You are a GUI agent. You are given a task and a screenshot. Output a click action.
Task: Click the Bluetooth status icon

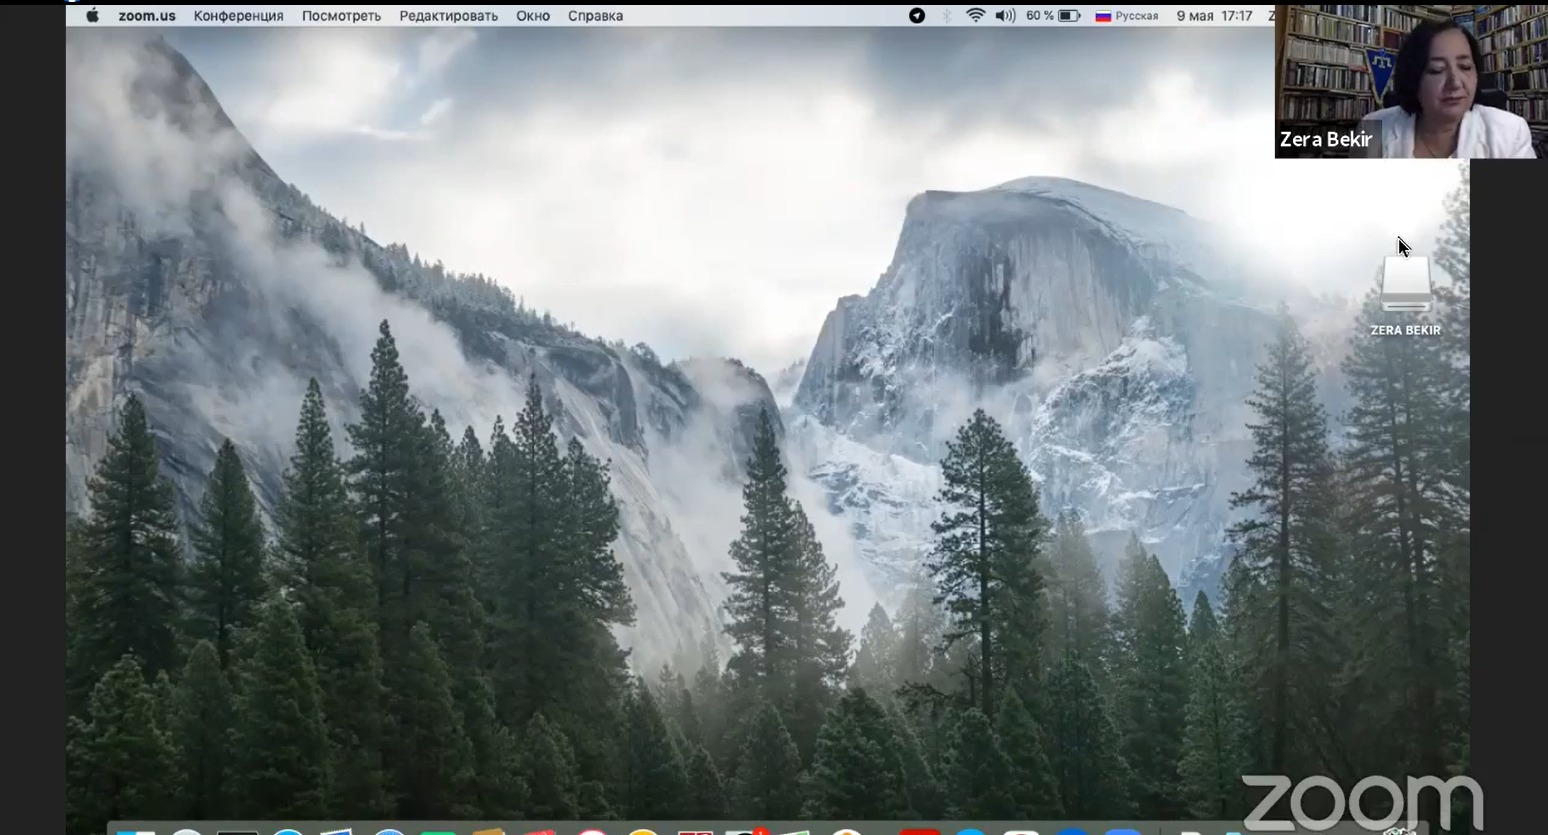(946, 16)
